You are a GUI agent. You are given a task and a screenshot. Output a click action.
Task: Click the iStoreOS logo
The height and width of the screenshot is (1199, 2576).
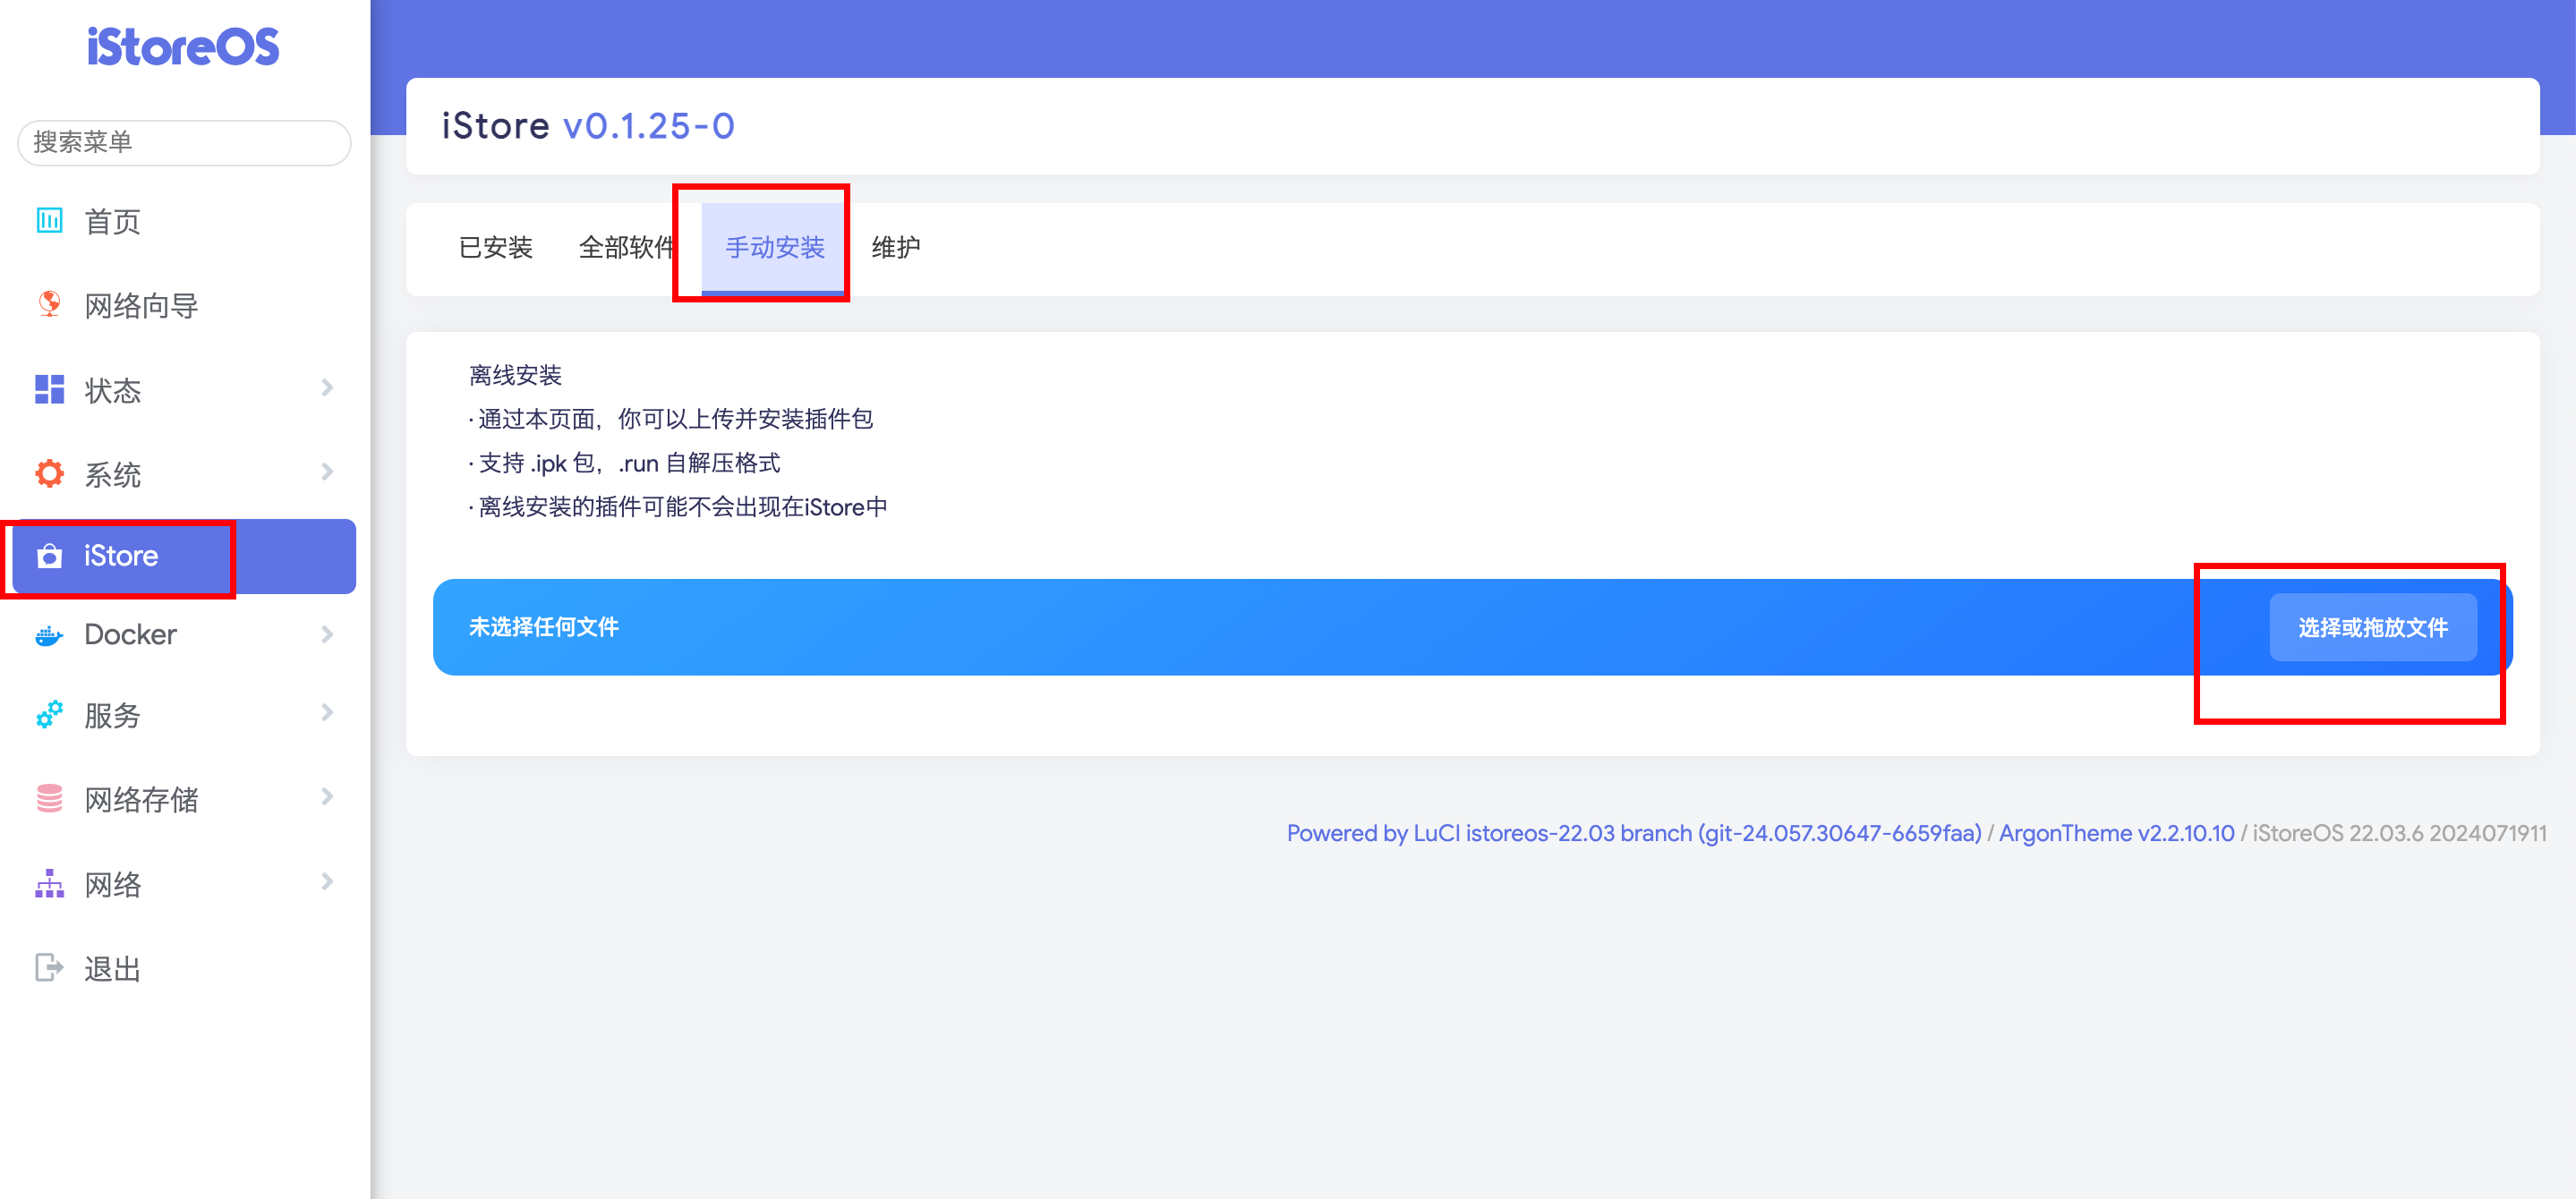[183, 47]
